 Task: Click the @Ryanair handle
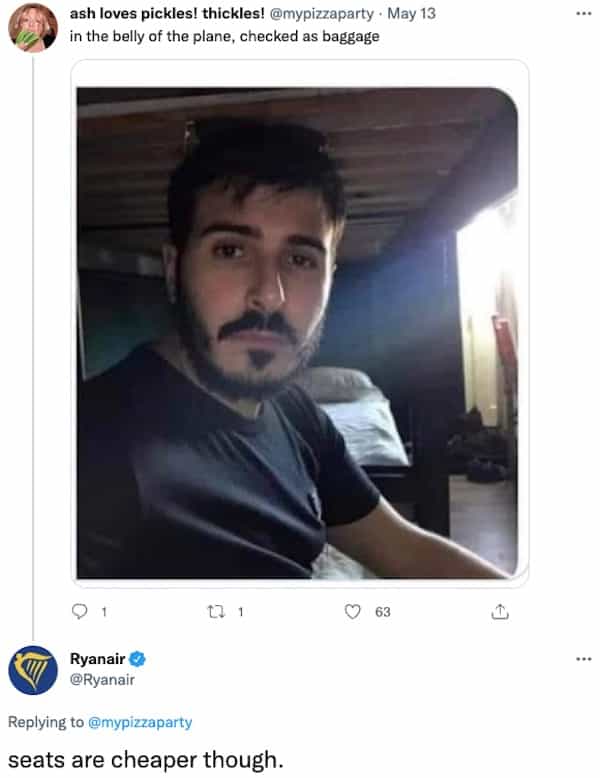pos(102,679)
